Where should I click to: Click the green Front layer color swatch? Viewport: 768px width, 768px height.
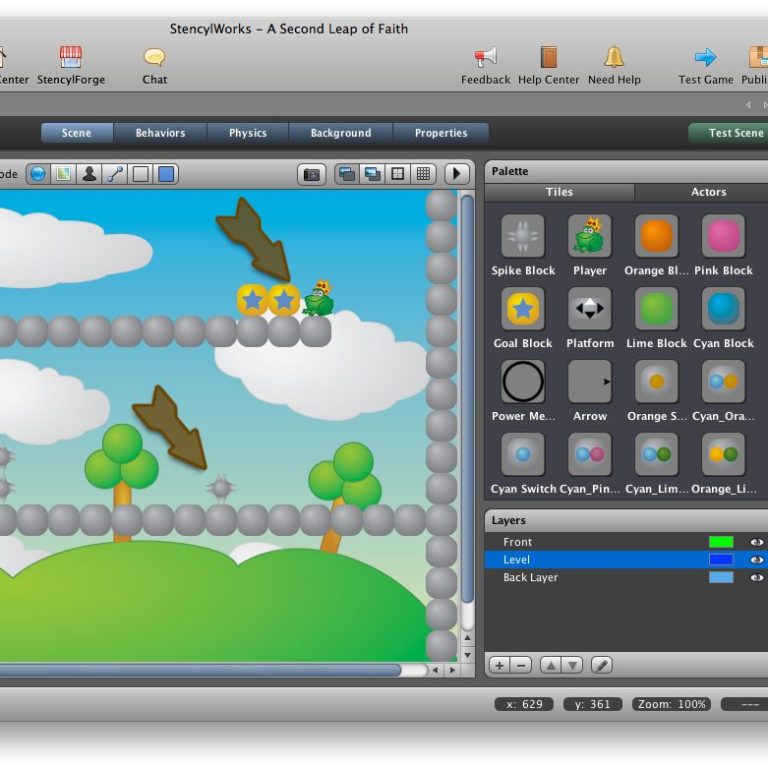coord(721,542)
